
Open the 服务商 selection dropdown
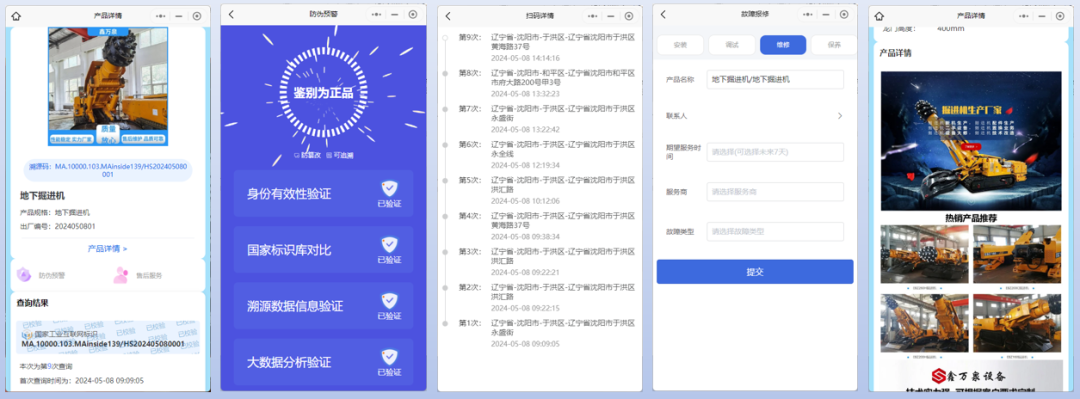coord(775,192)
